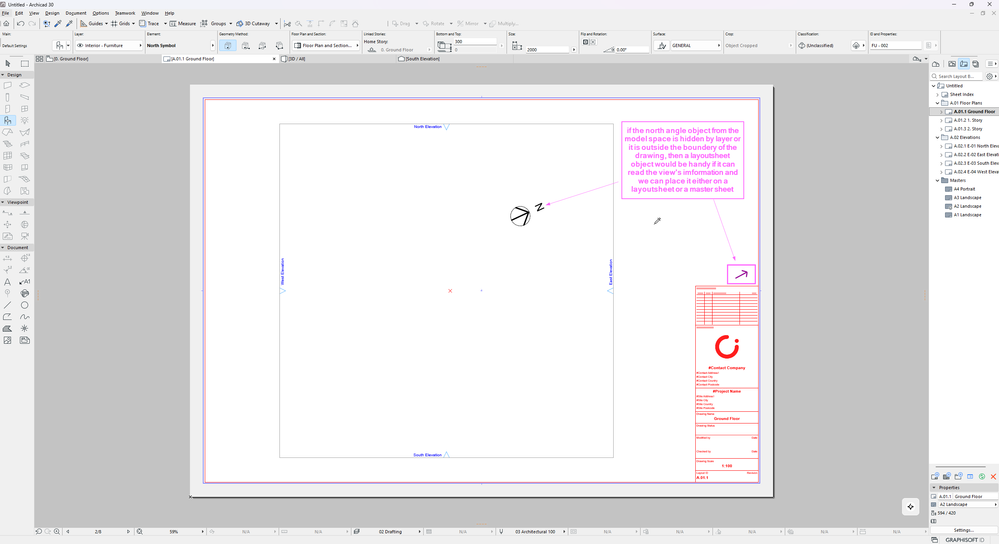The height and width of the screenshot is (544, 999).
Task: Click the Measure button
Action: click(182, 24)
